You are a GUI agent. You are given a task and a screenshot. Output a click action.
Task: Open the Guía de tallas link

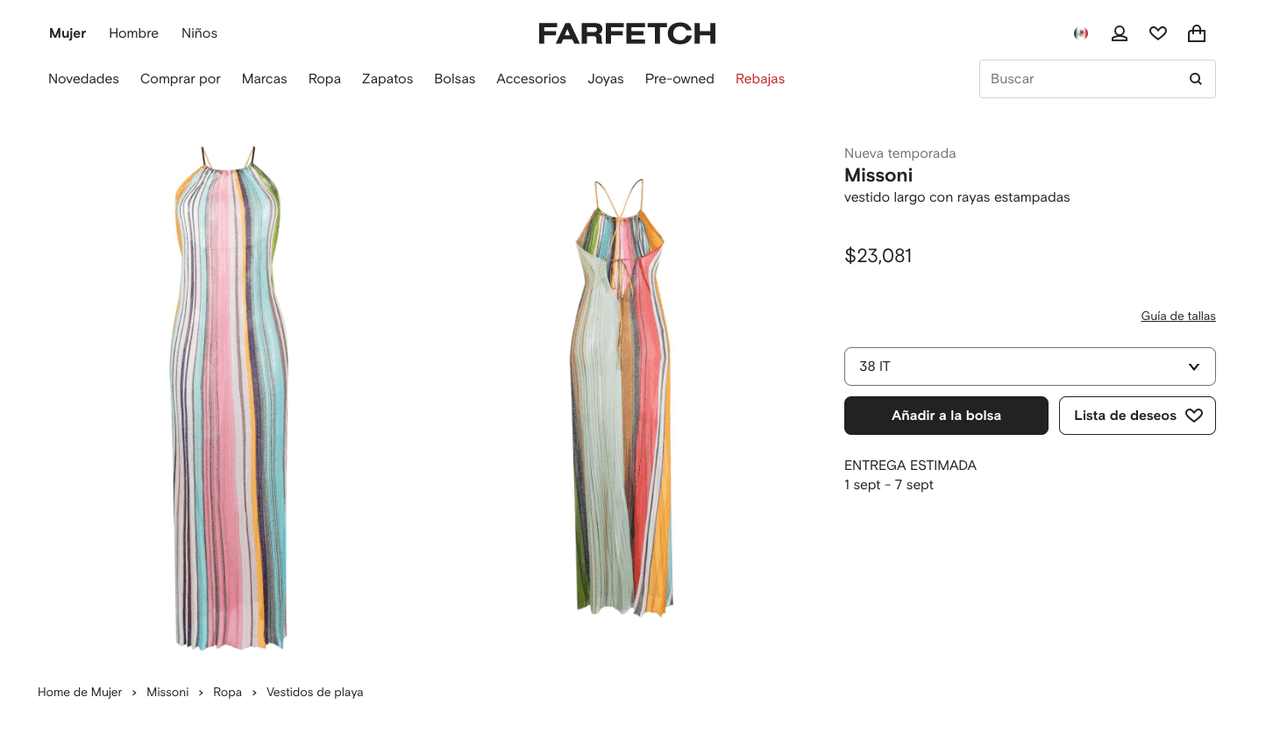pos(1178,316)
